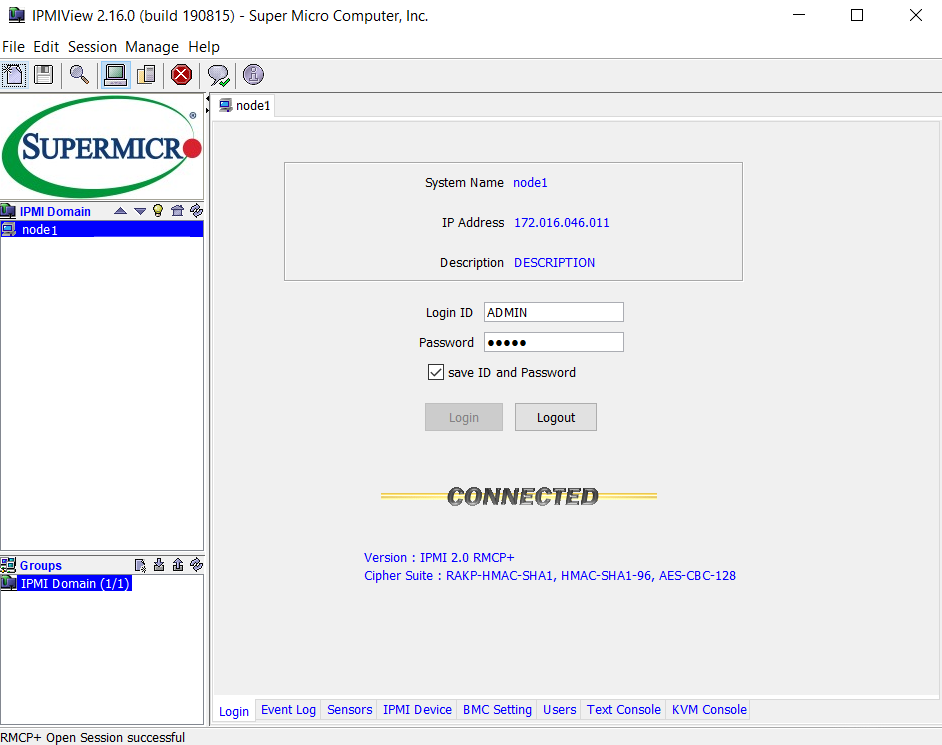
Task: Click the Version : IPMI 2.0 RMCP+ text
Action: click(439, 558)
